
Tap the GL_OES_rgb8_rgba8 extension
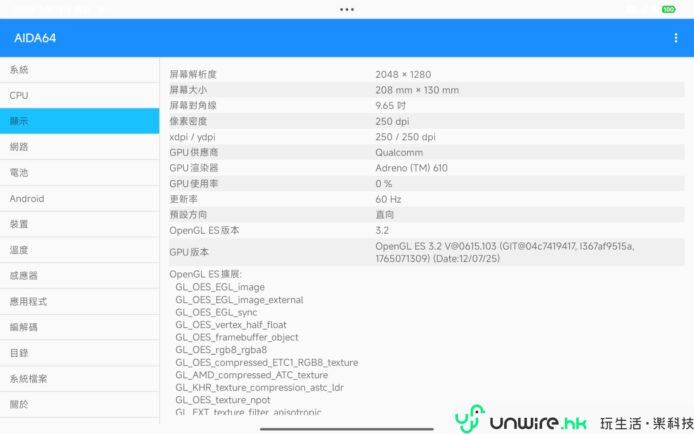point(221,350)
